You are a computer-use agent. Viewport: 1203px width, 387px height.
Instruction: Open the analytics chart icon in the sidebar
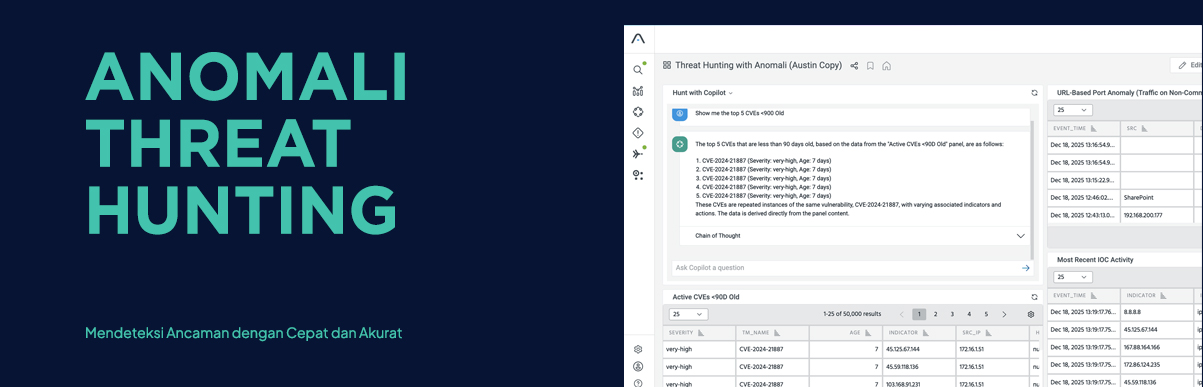click(638, 91)
